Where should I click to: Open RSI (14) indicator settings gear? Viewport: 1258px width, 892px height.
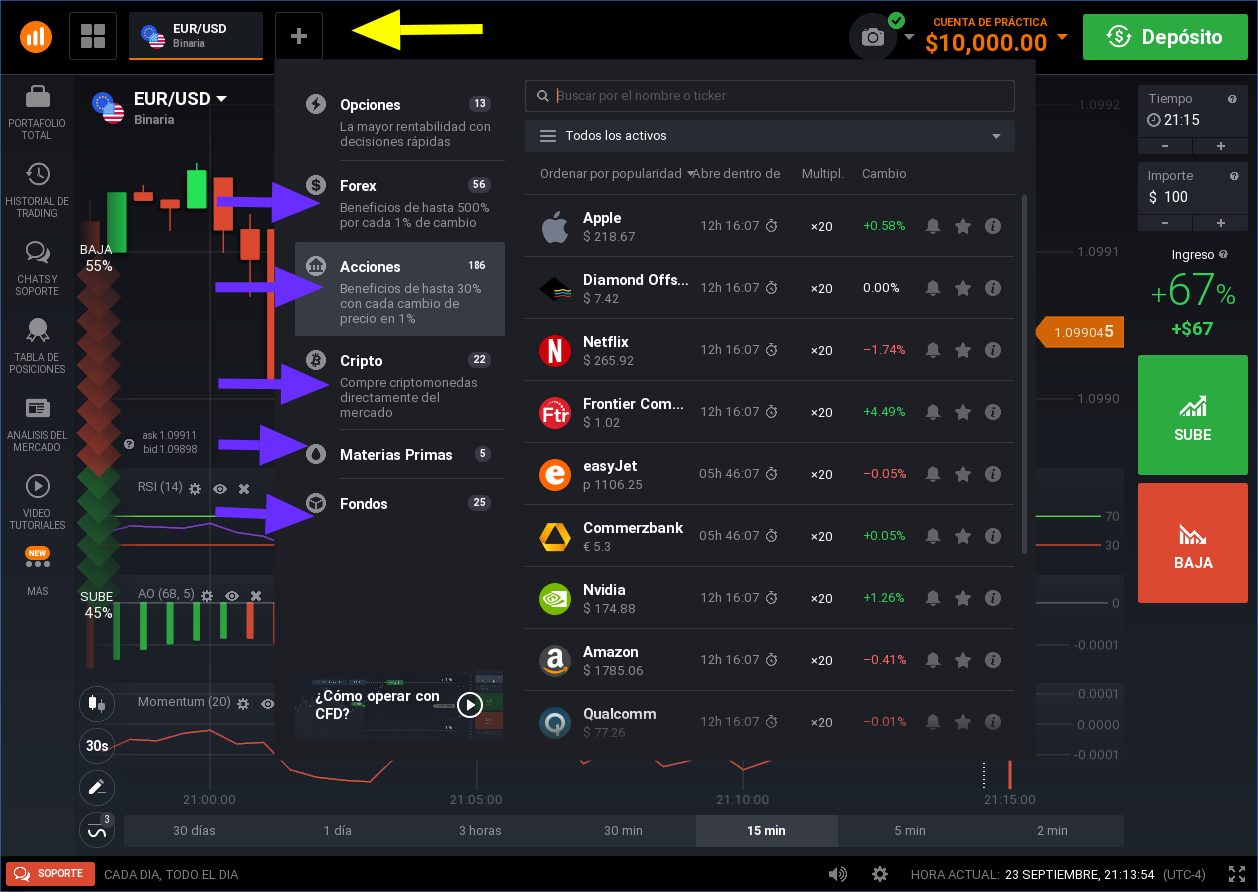(195, 488)
